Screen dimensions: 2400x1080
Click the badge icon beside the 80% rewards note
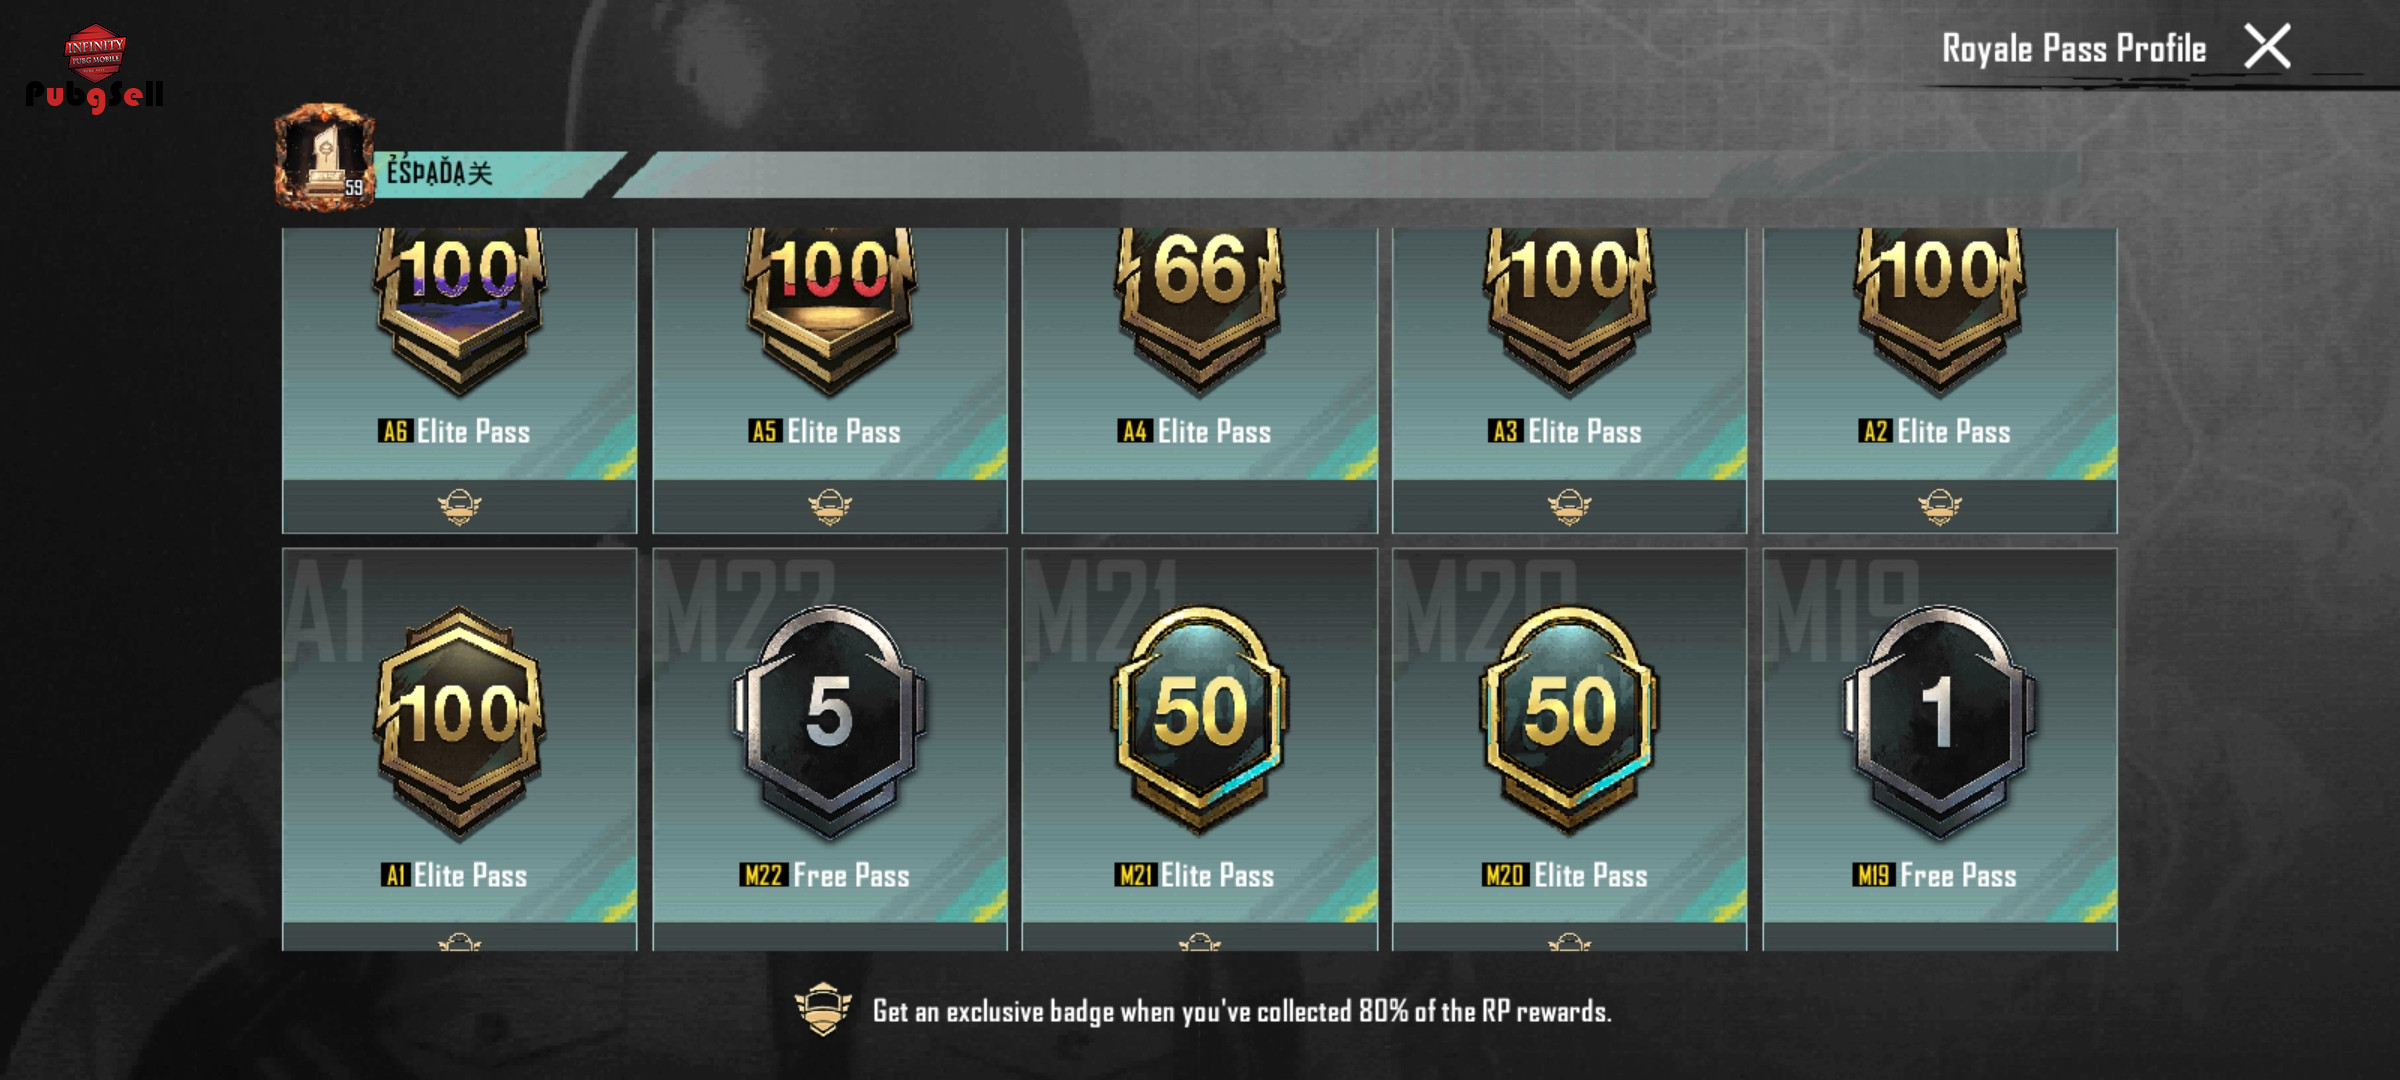coord(823,1009)
